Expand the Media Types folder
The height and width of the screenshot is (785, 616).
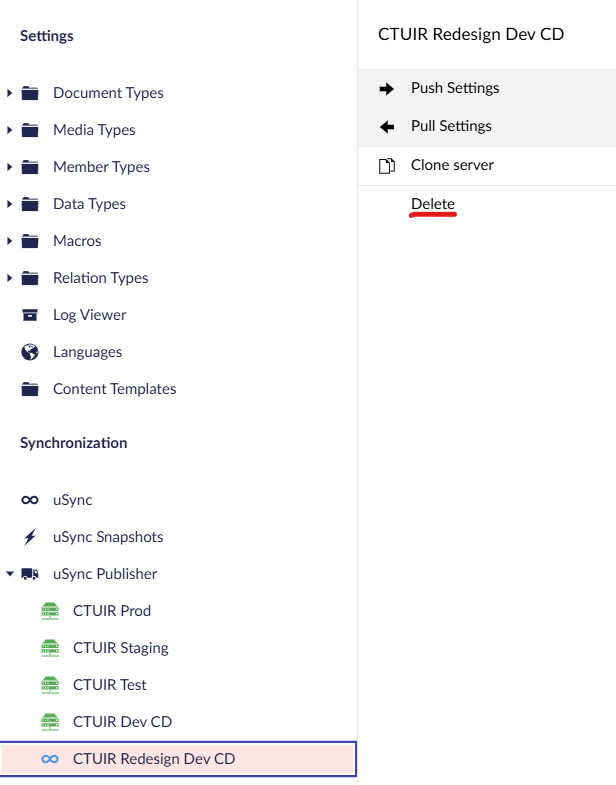tap(9, 130)
